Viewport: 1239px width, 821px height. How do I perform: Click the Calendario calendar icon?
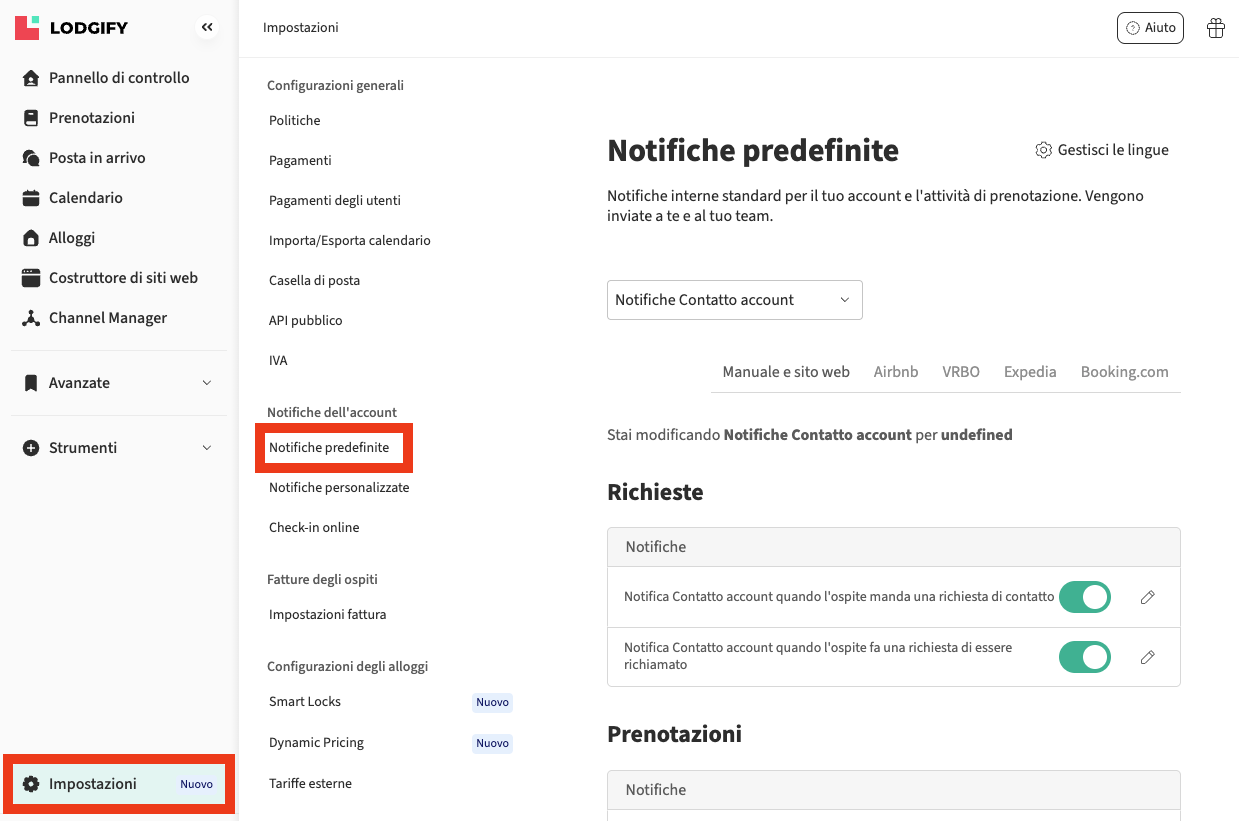[31, 198]
